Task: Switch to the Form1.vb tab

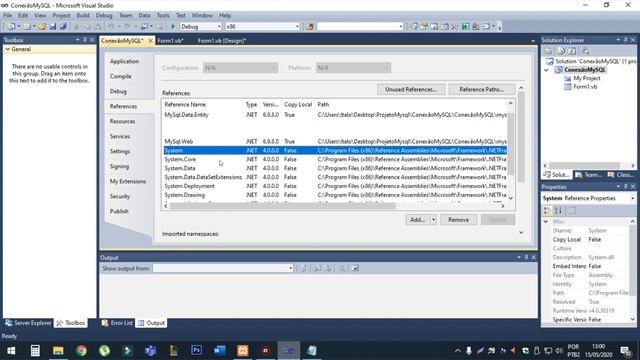Action: coord(170,41)
